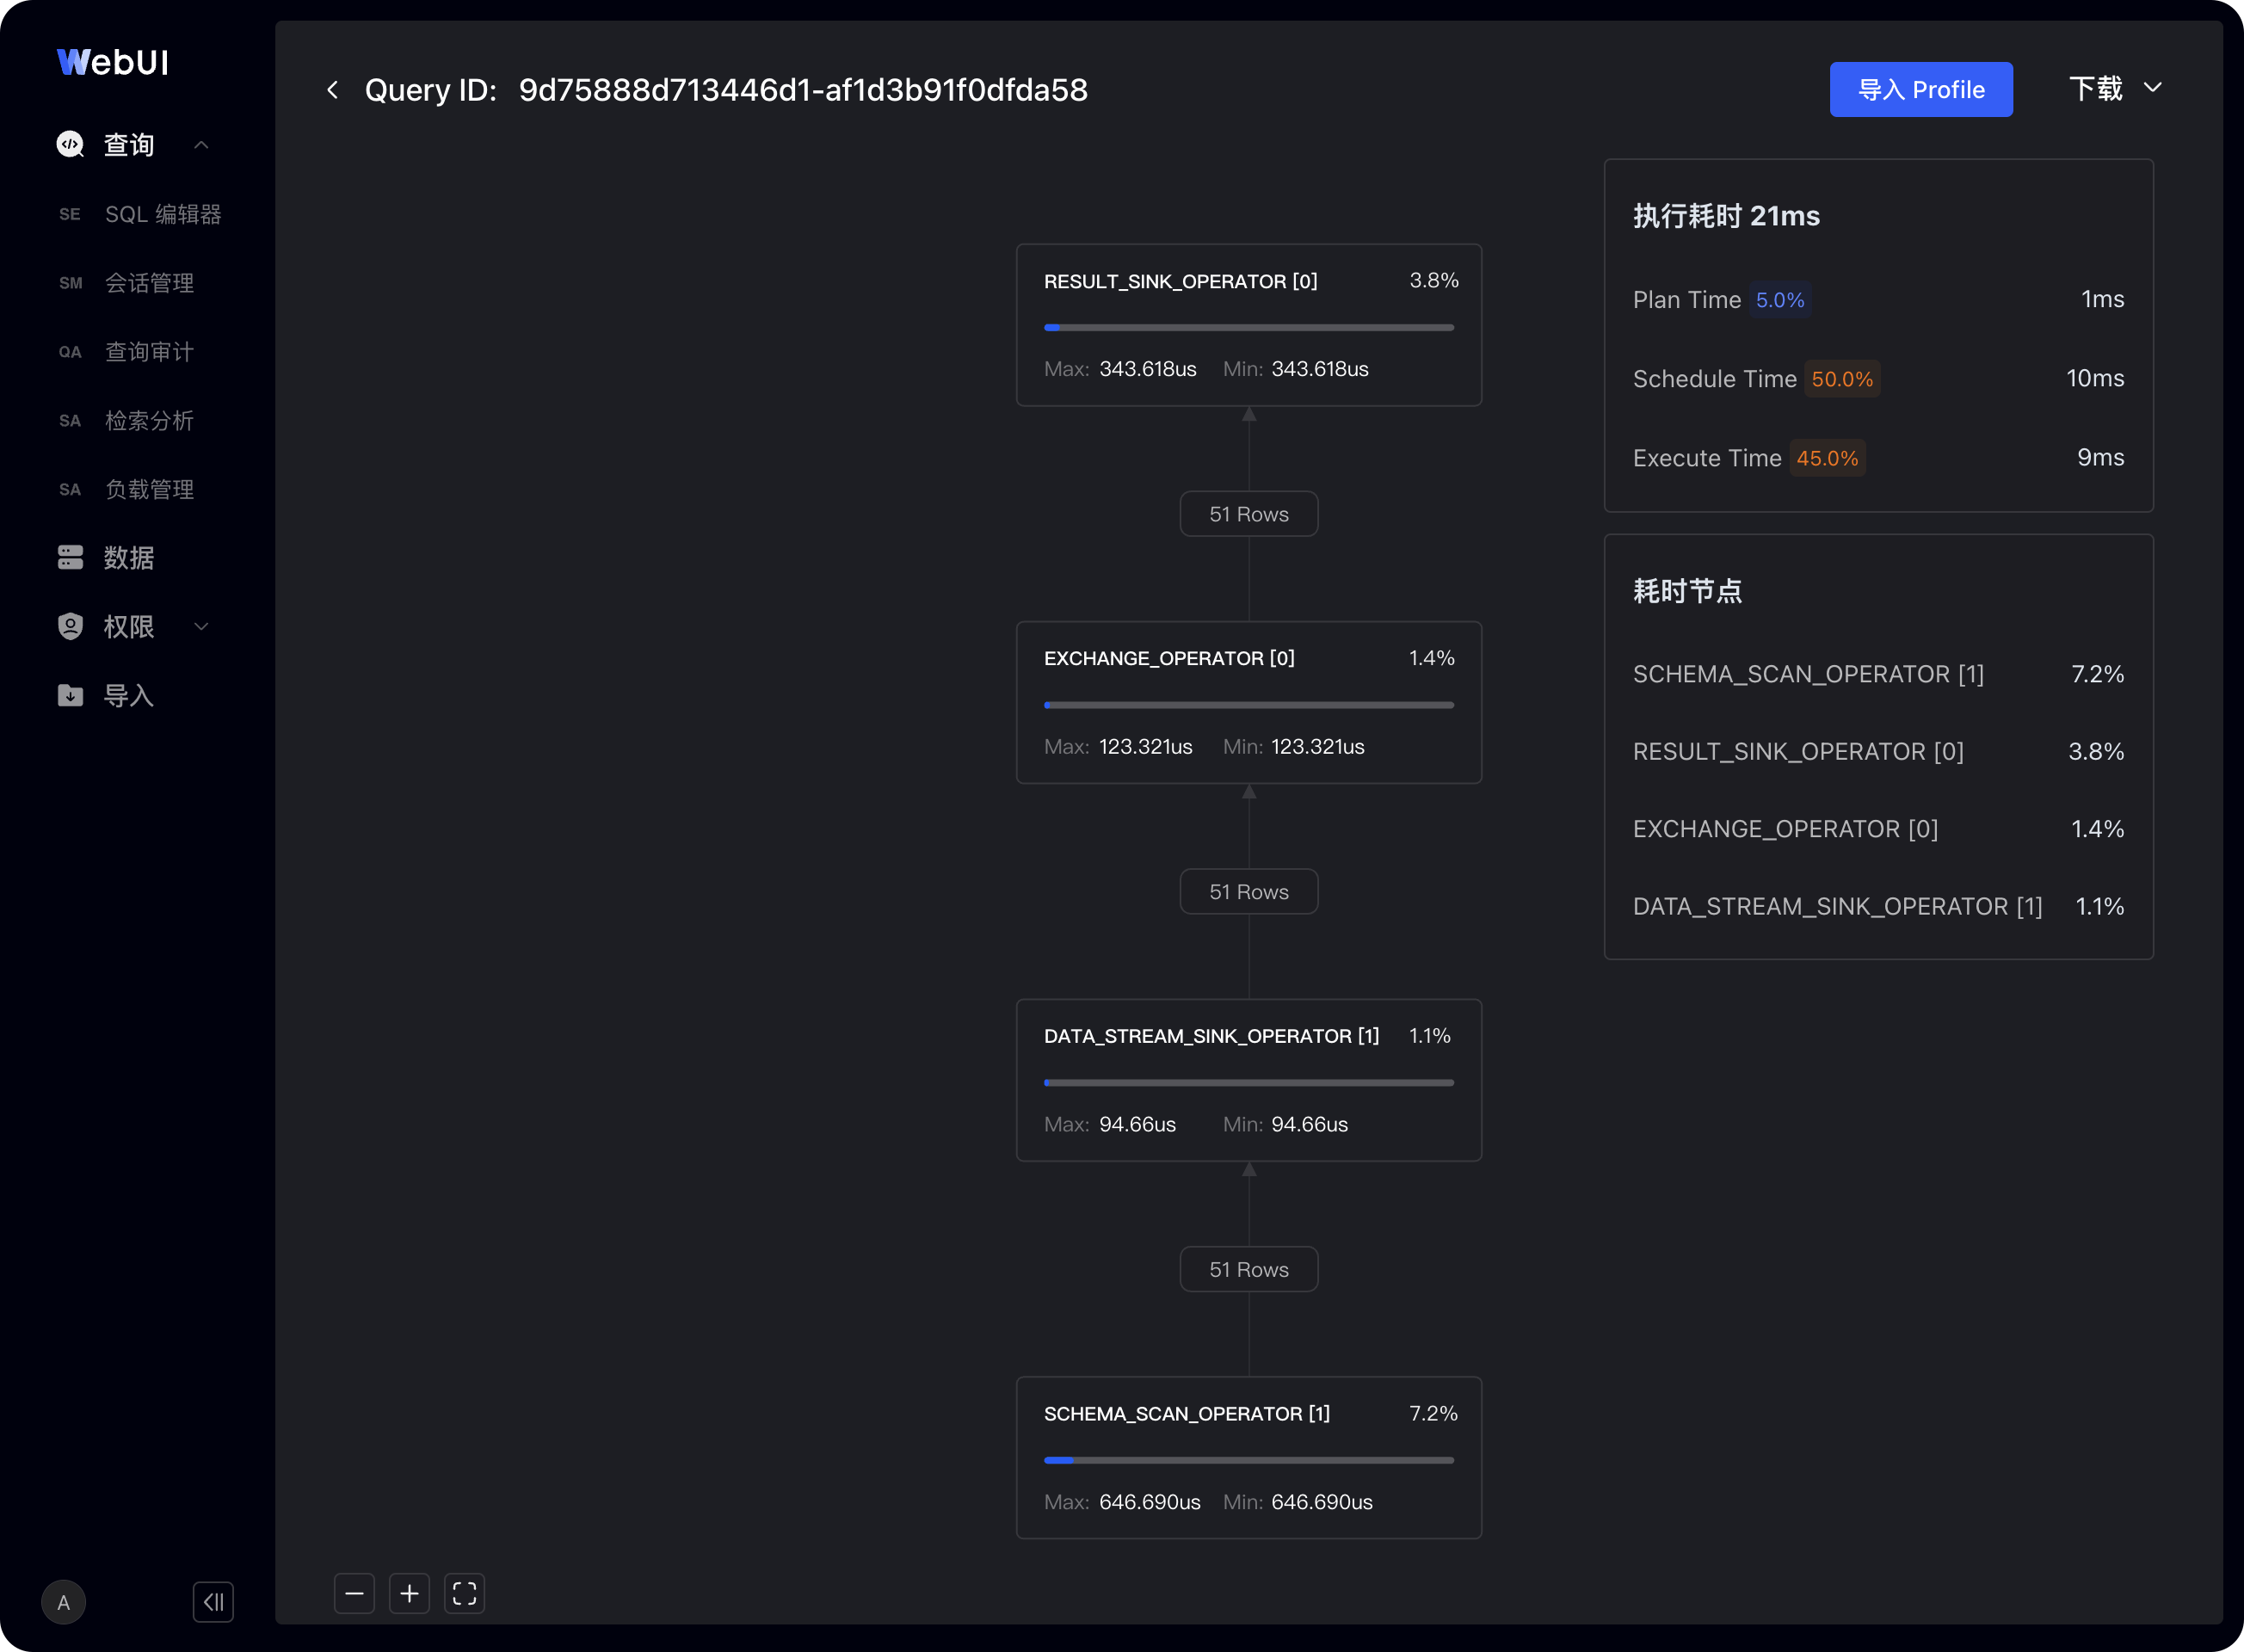This screenshot has width=2244, height=1652.
Task: Click 51 Rows label below EXCHANGE_OPERATOR
Action: 1249,891
